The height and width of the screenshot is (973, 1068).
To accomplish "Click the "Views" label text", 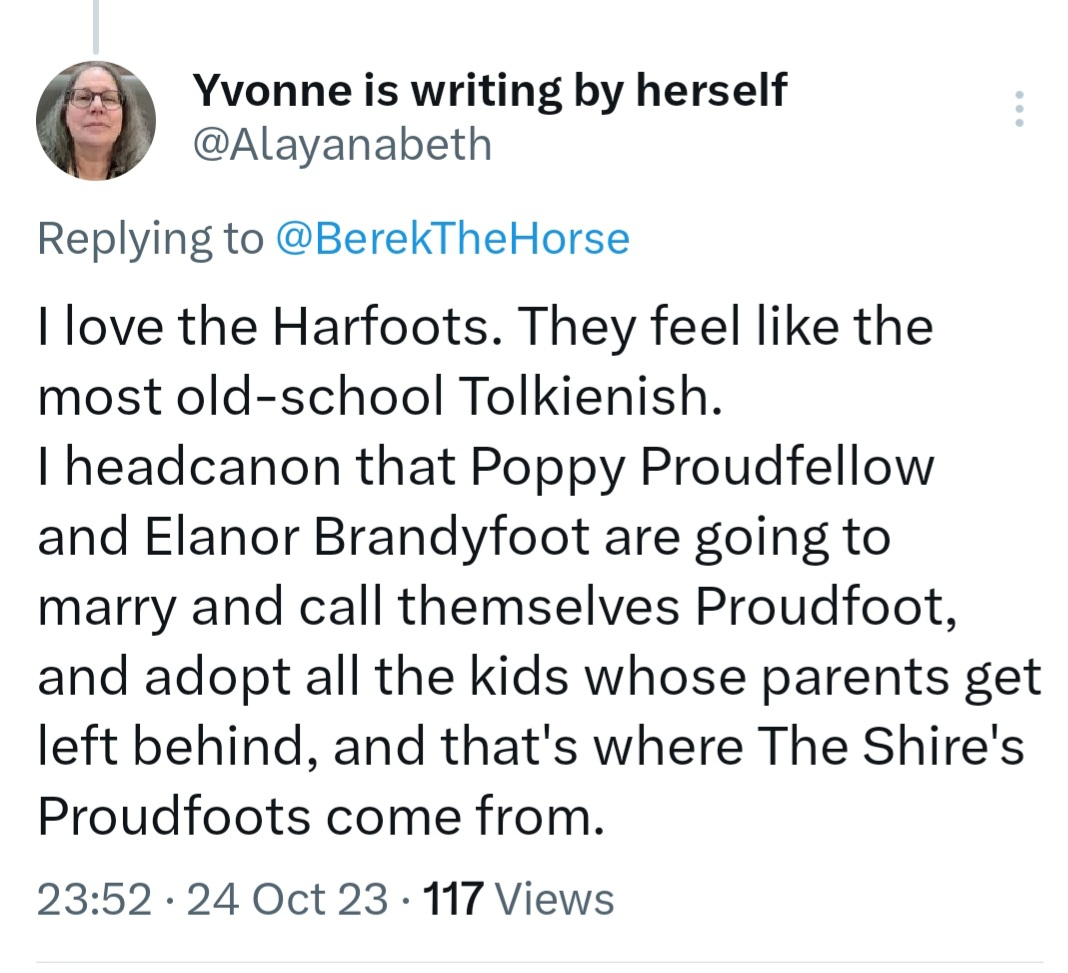I will pyautogui.click(x=554, y=898).
